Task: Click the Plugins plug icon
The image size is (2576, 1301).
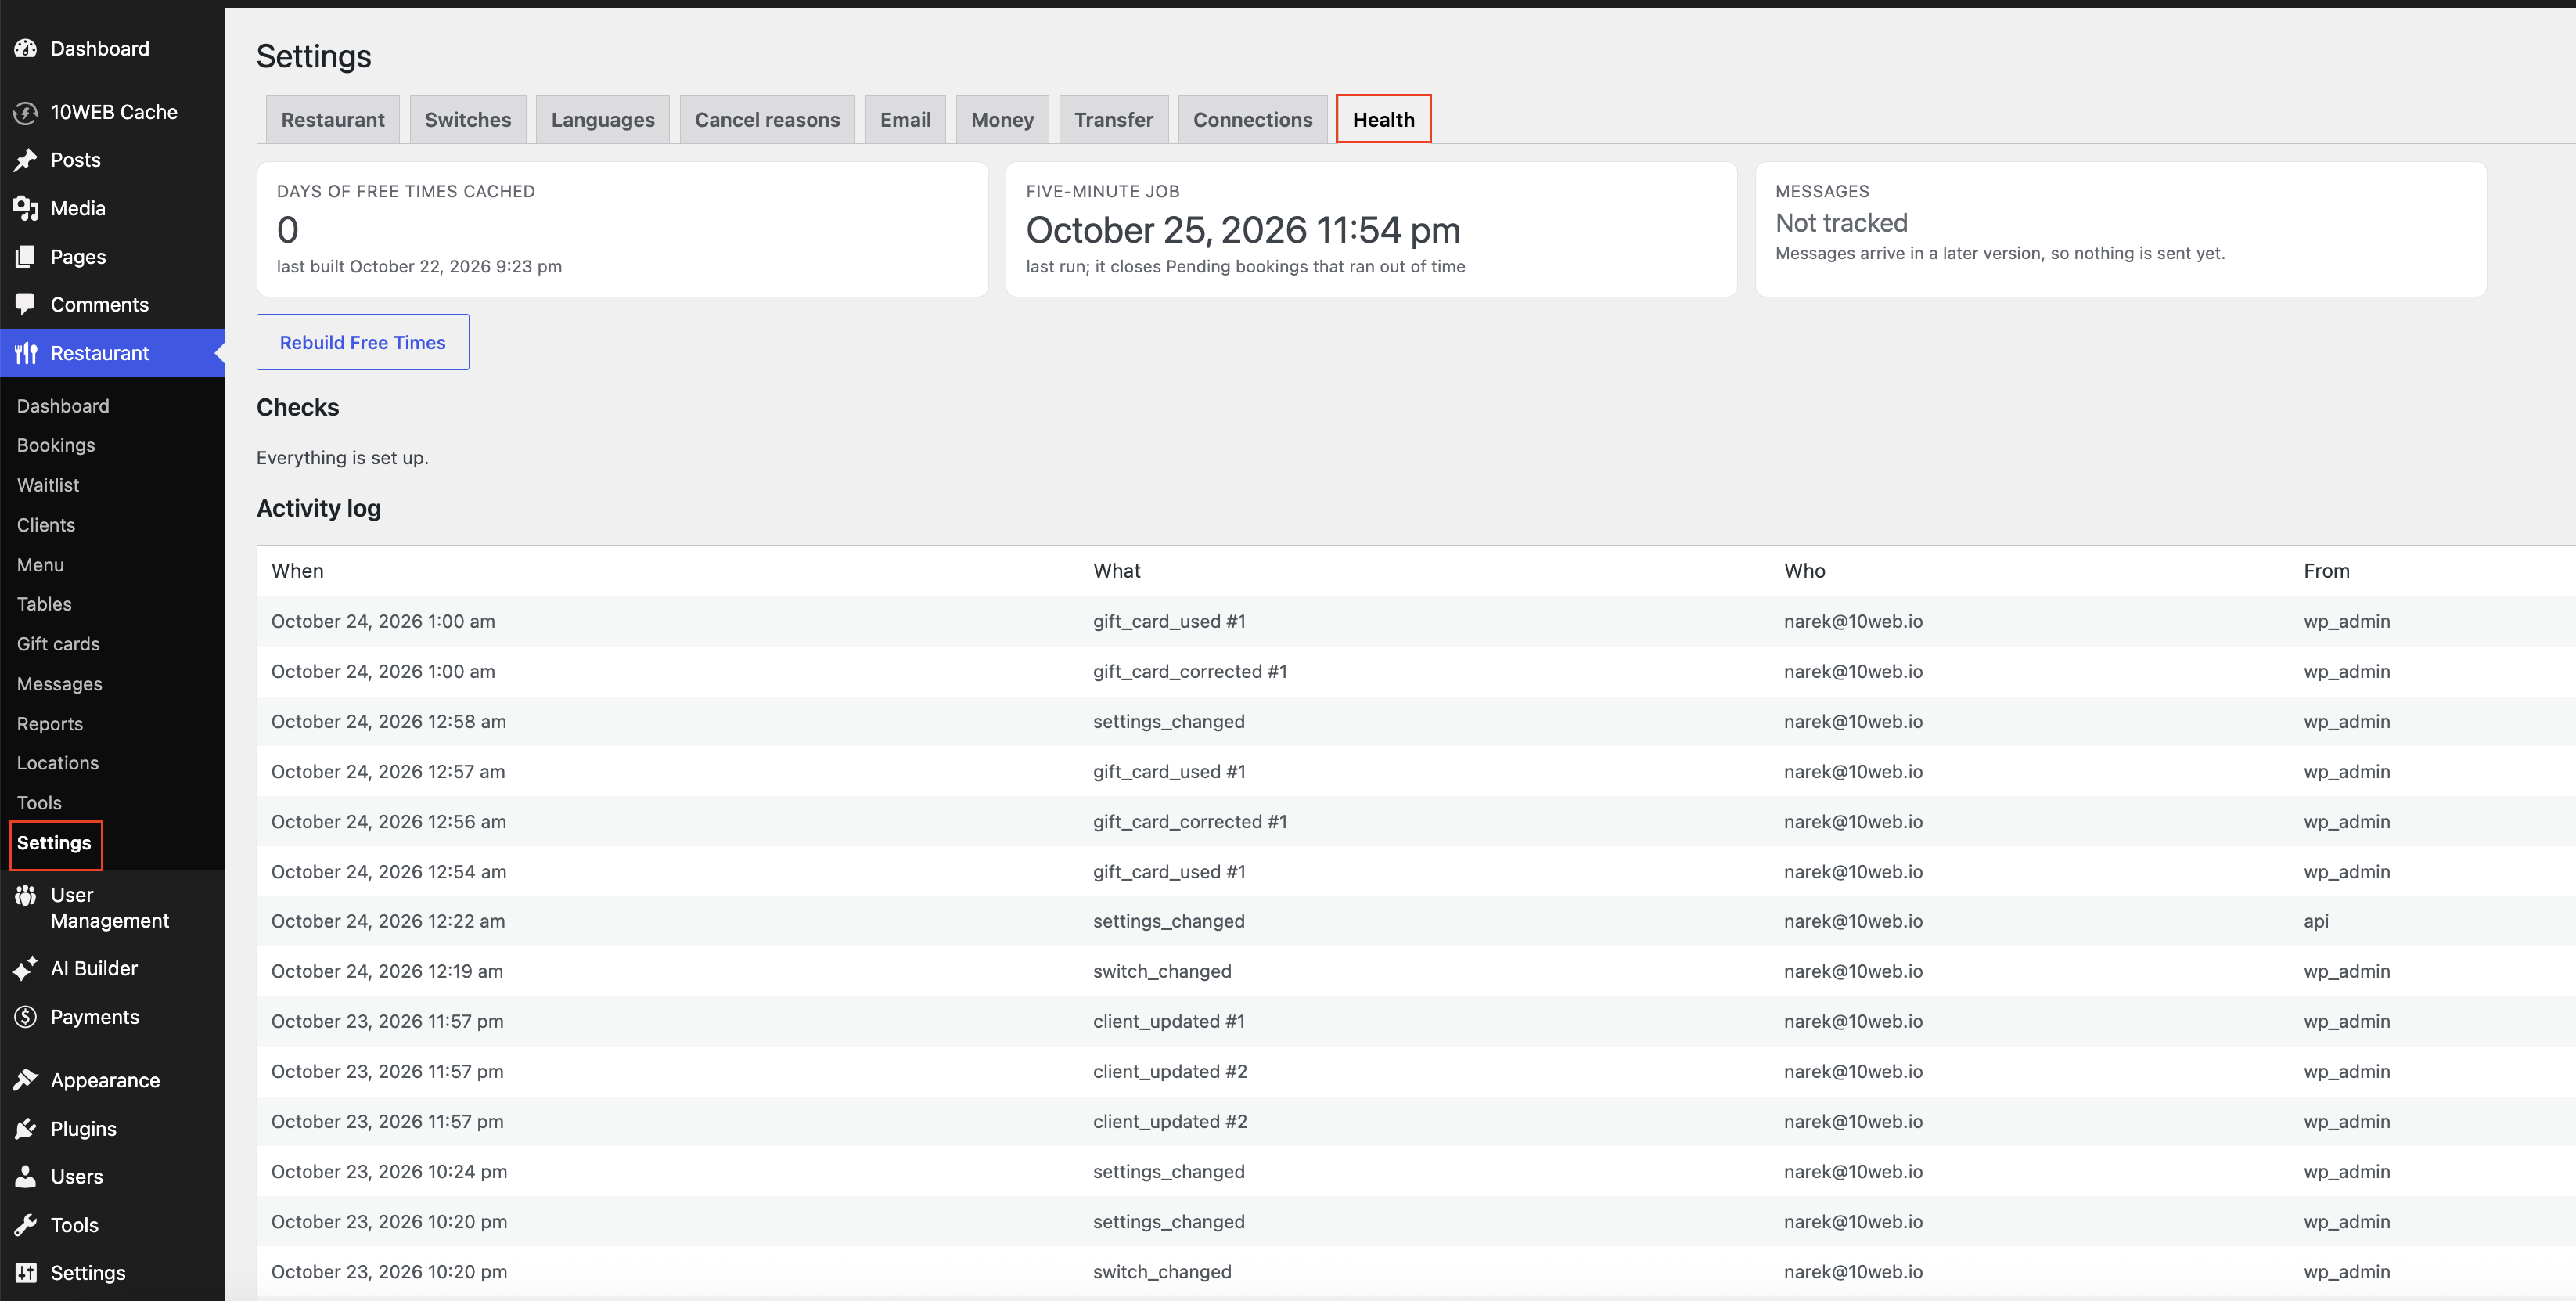Action: 26,1129
